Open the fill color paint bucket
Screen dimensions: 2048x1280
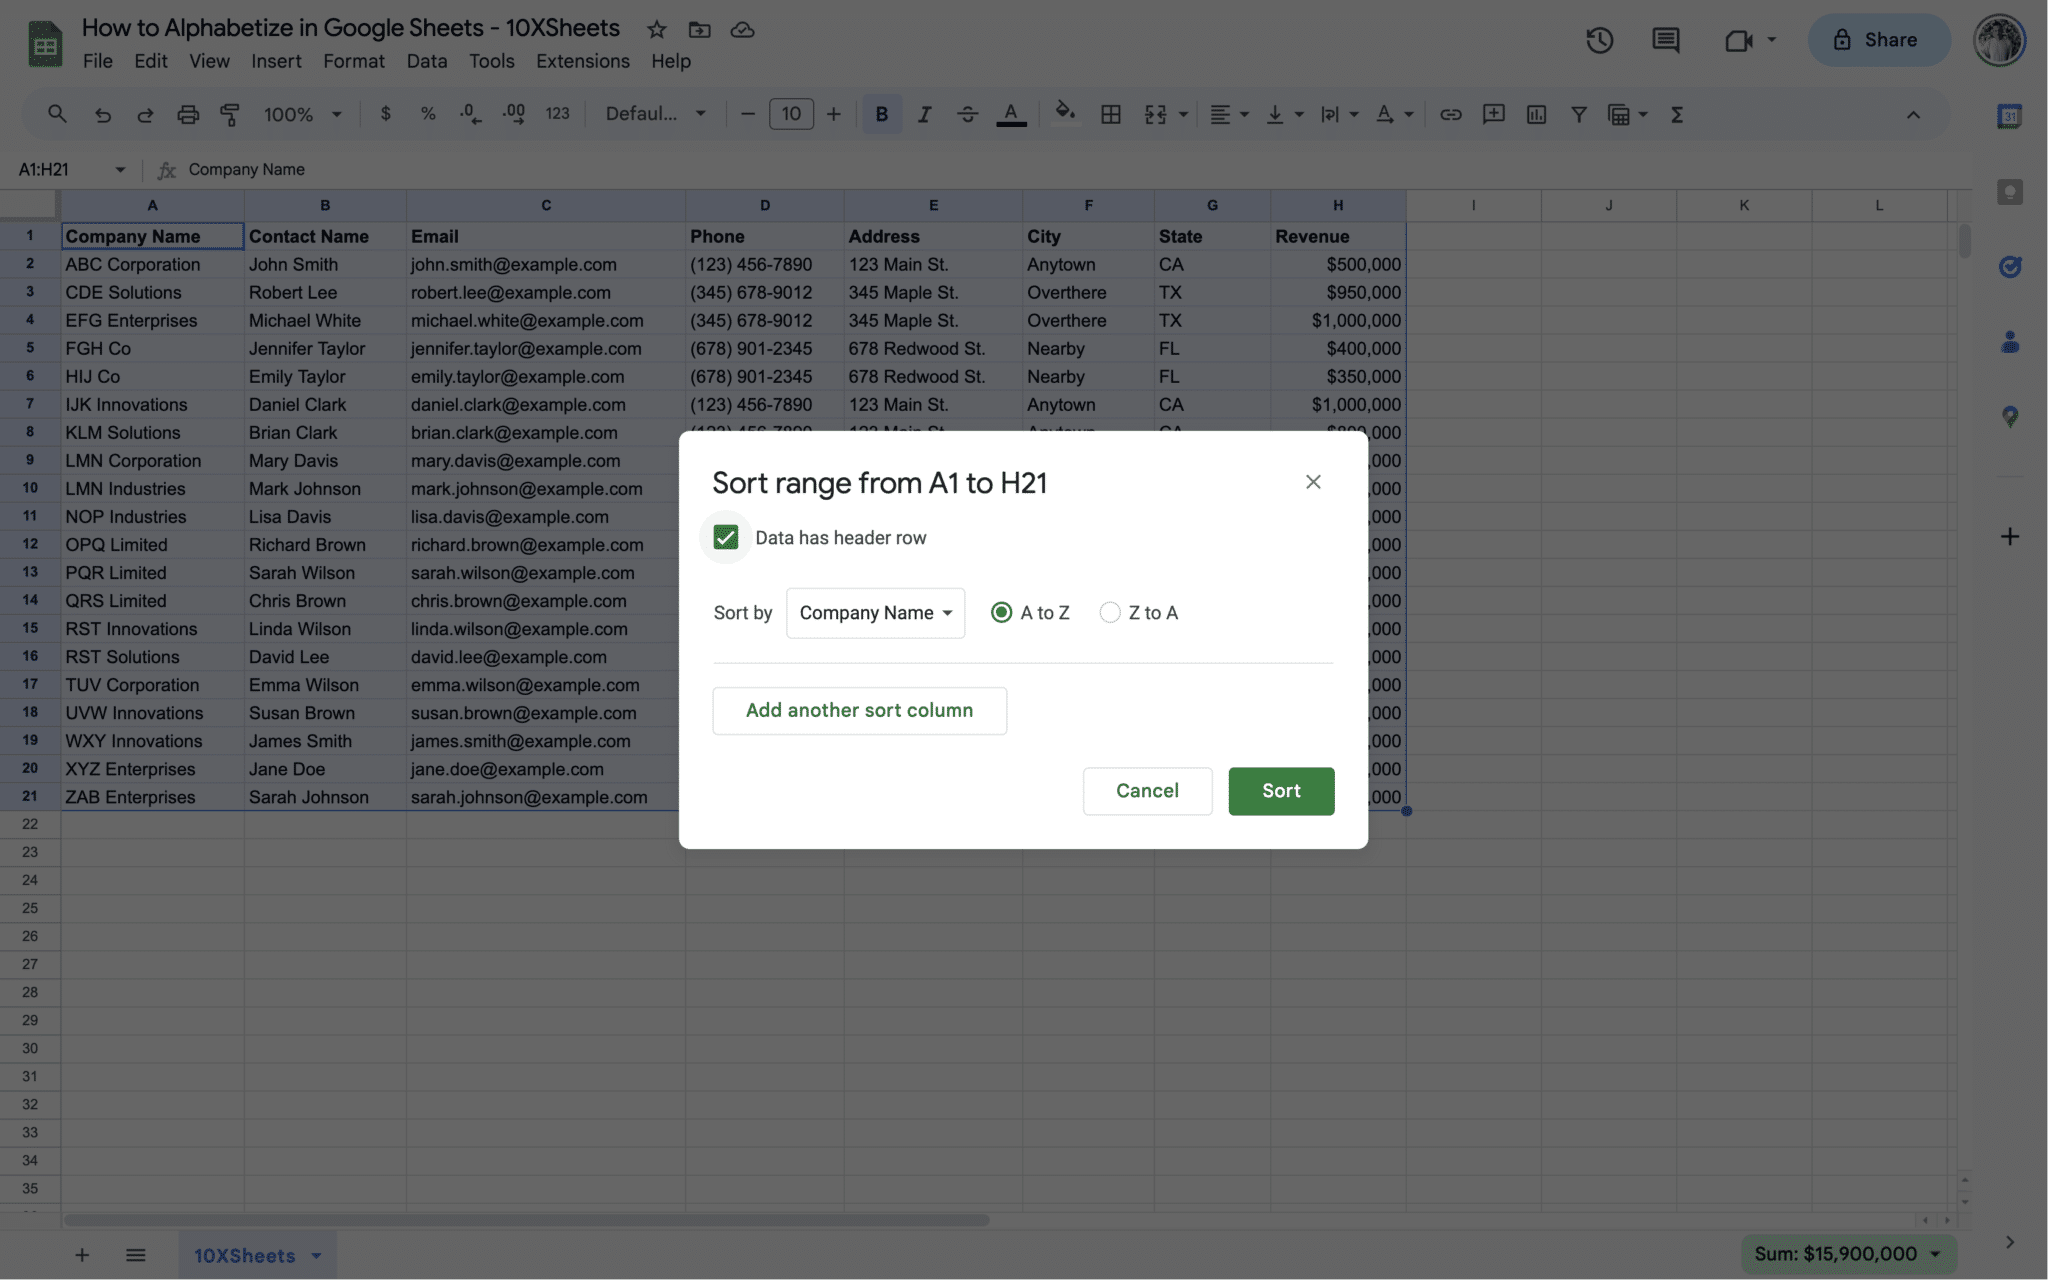click(1065, 112)
